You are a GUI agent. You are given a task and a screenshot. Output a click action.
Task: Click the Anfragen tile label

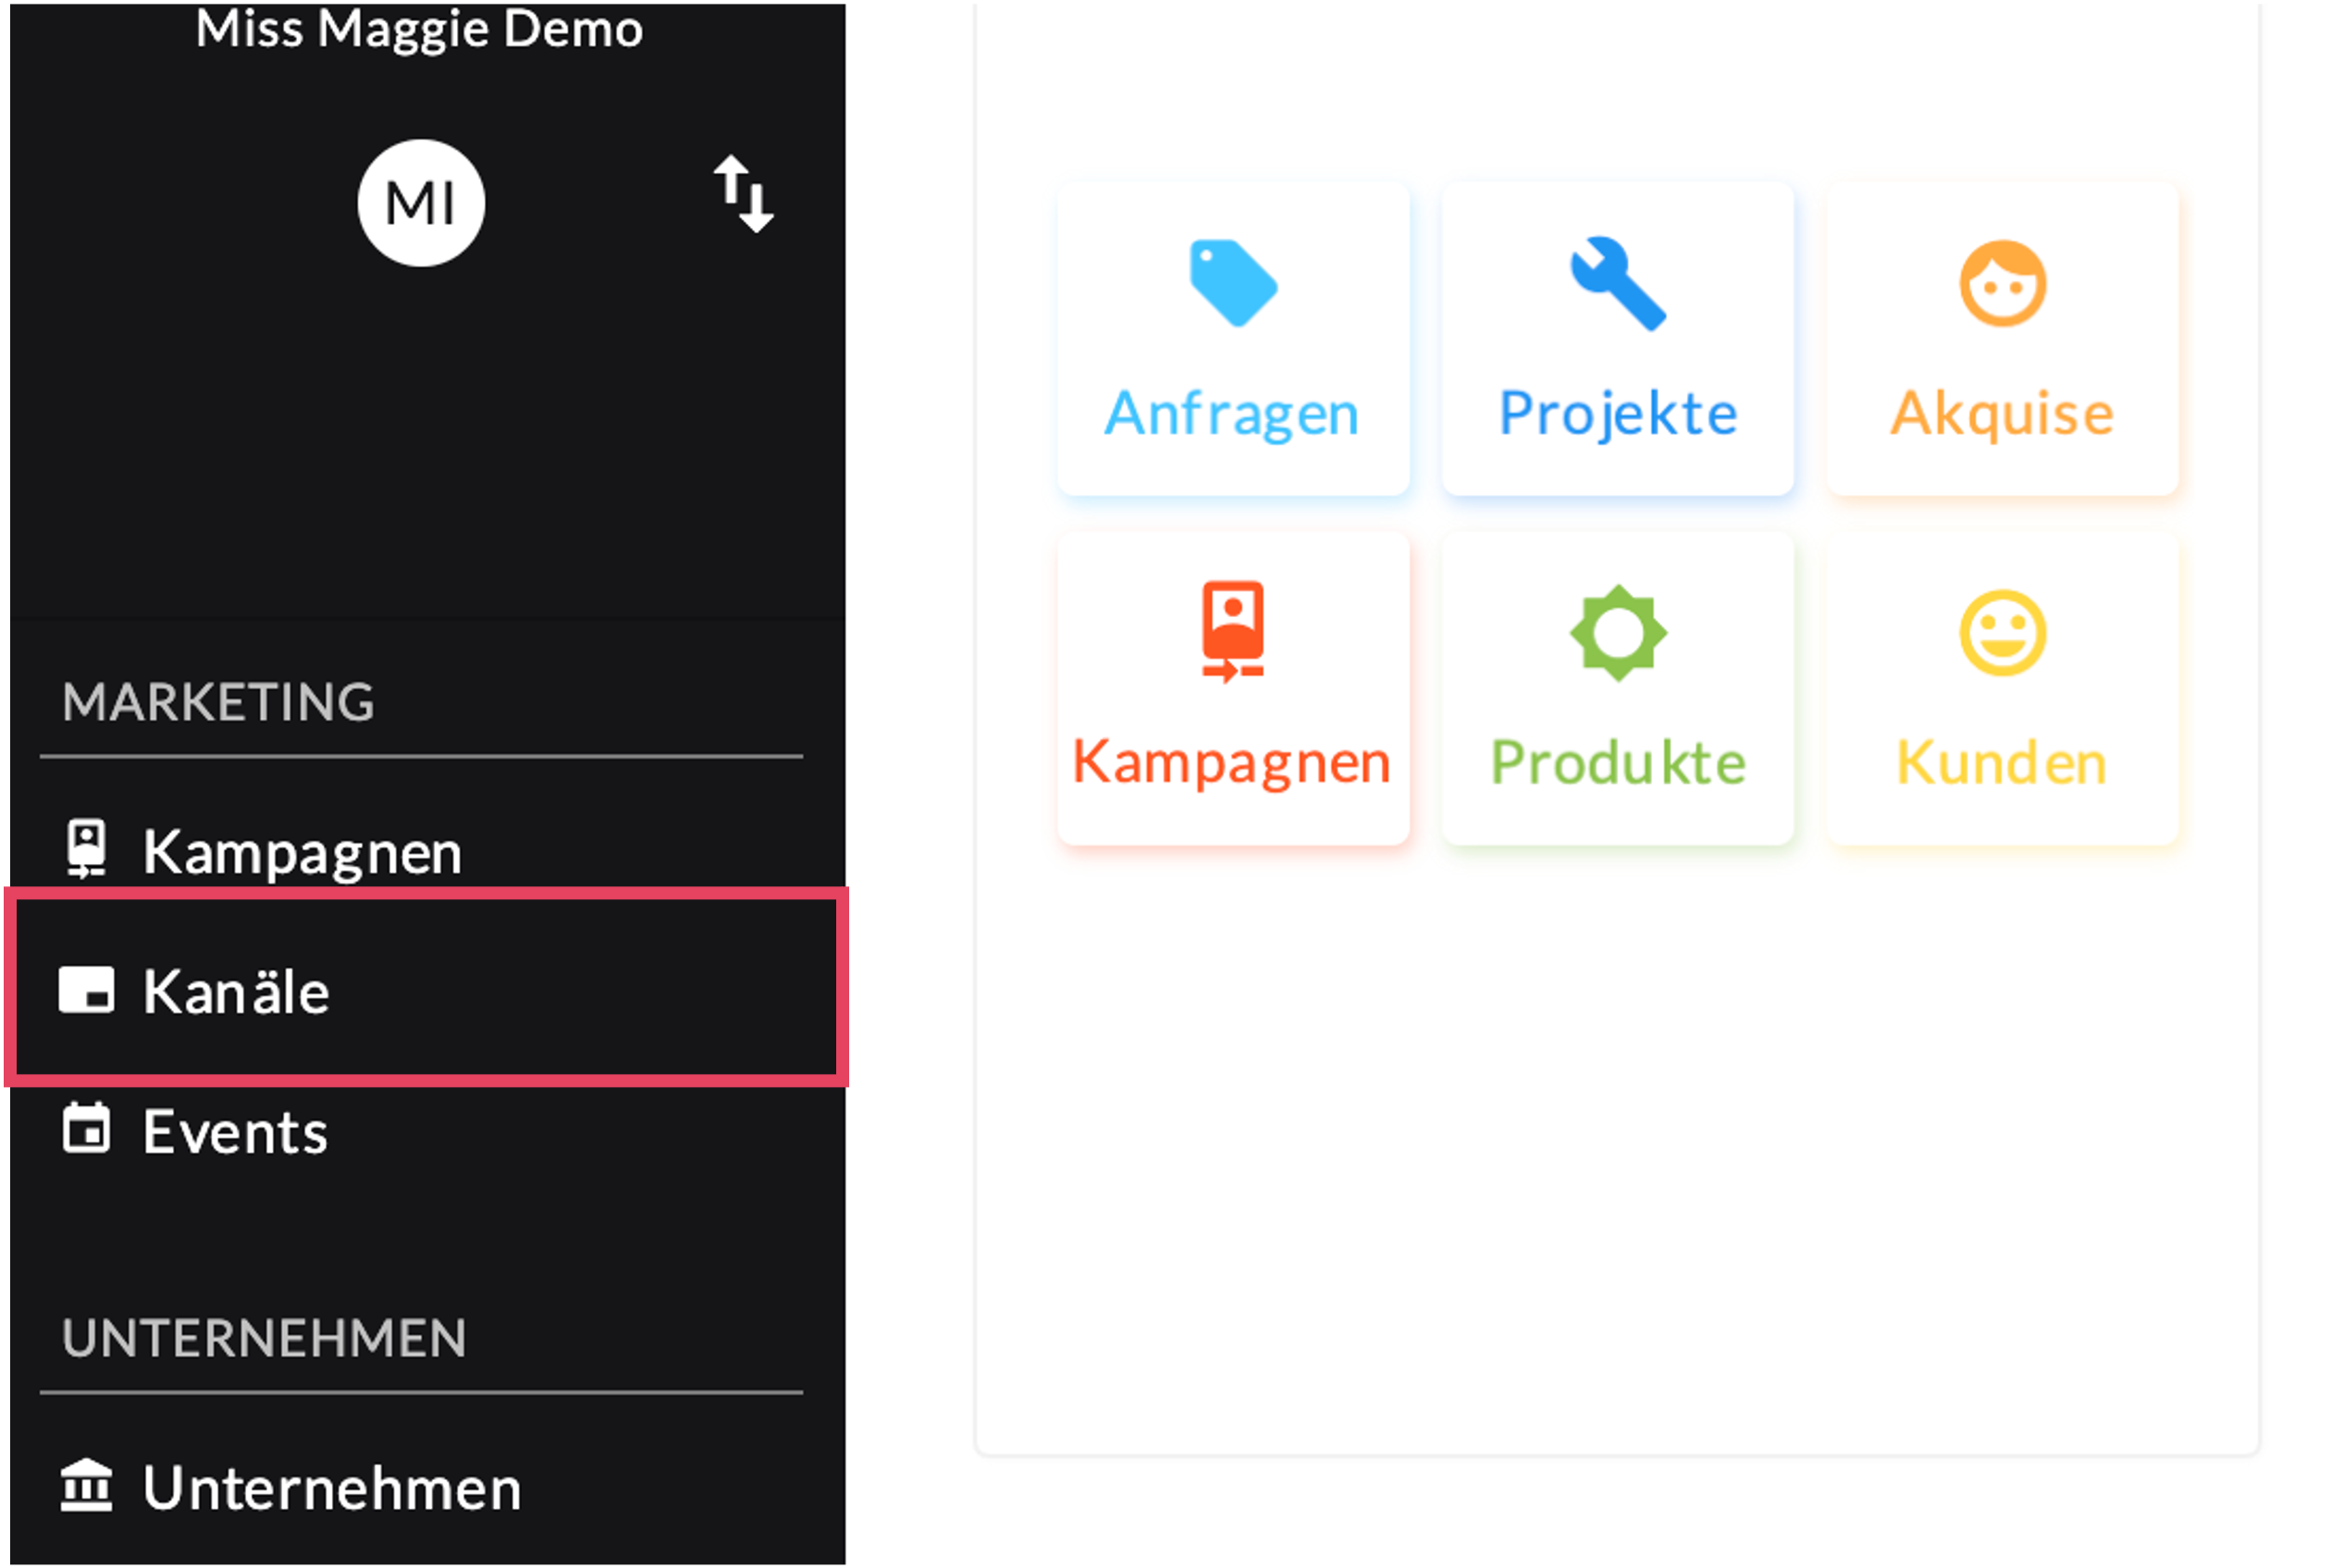tap(1232, 414)
